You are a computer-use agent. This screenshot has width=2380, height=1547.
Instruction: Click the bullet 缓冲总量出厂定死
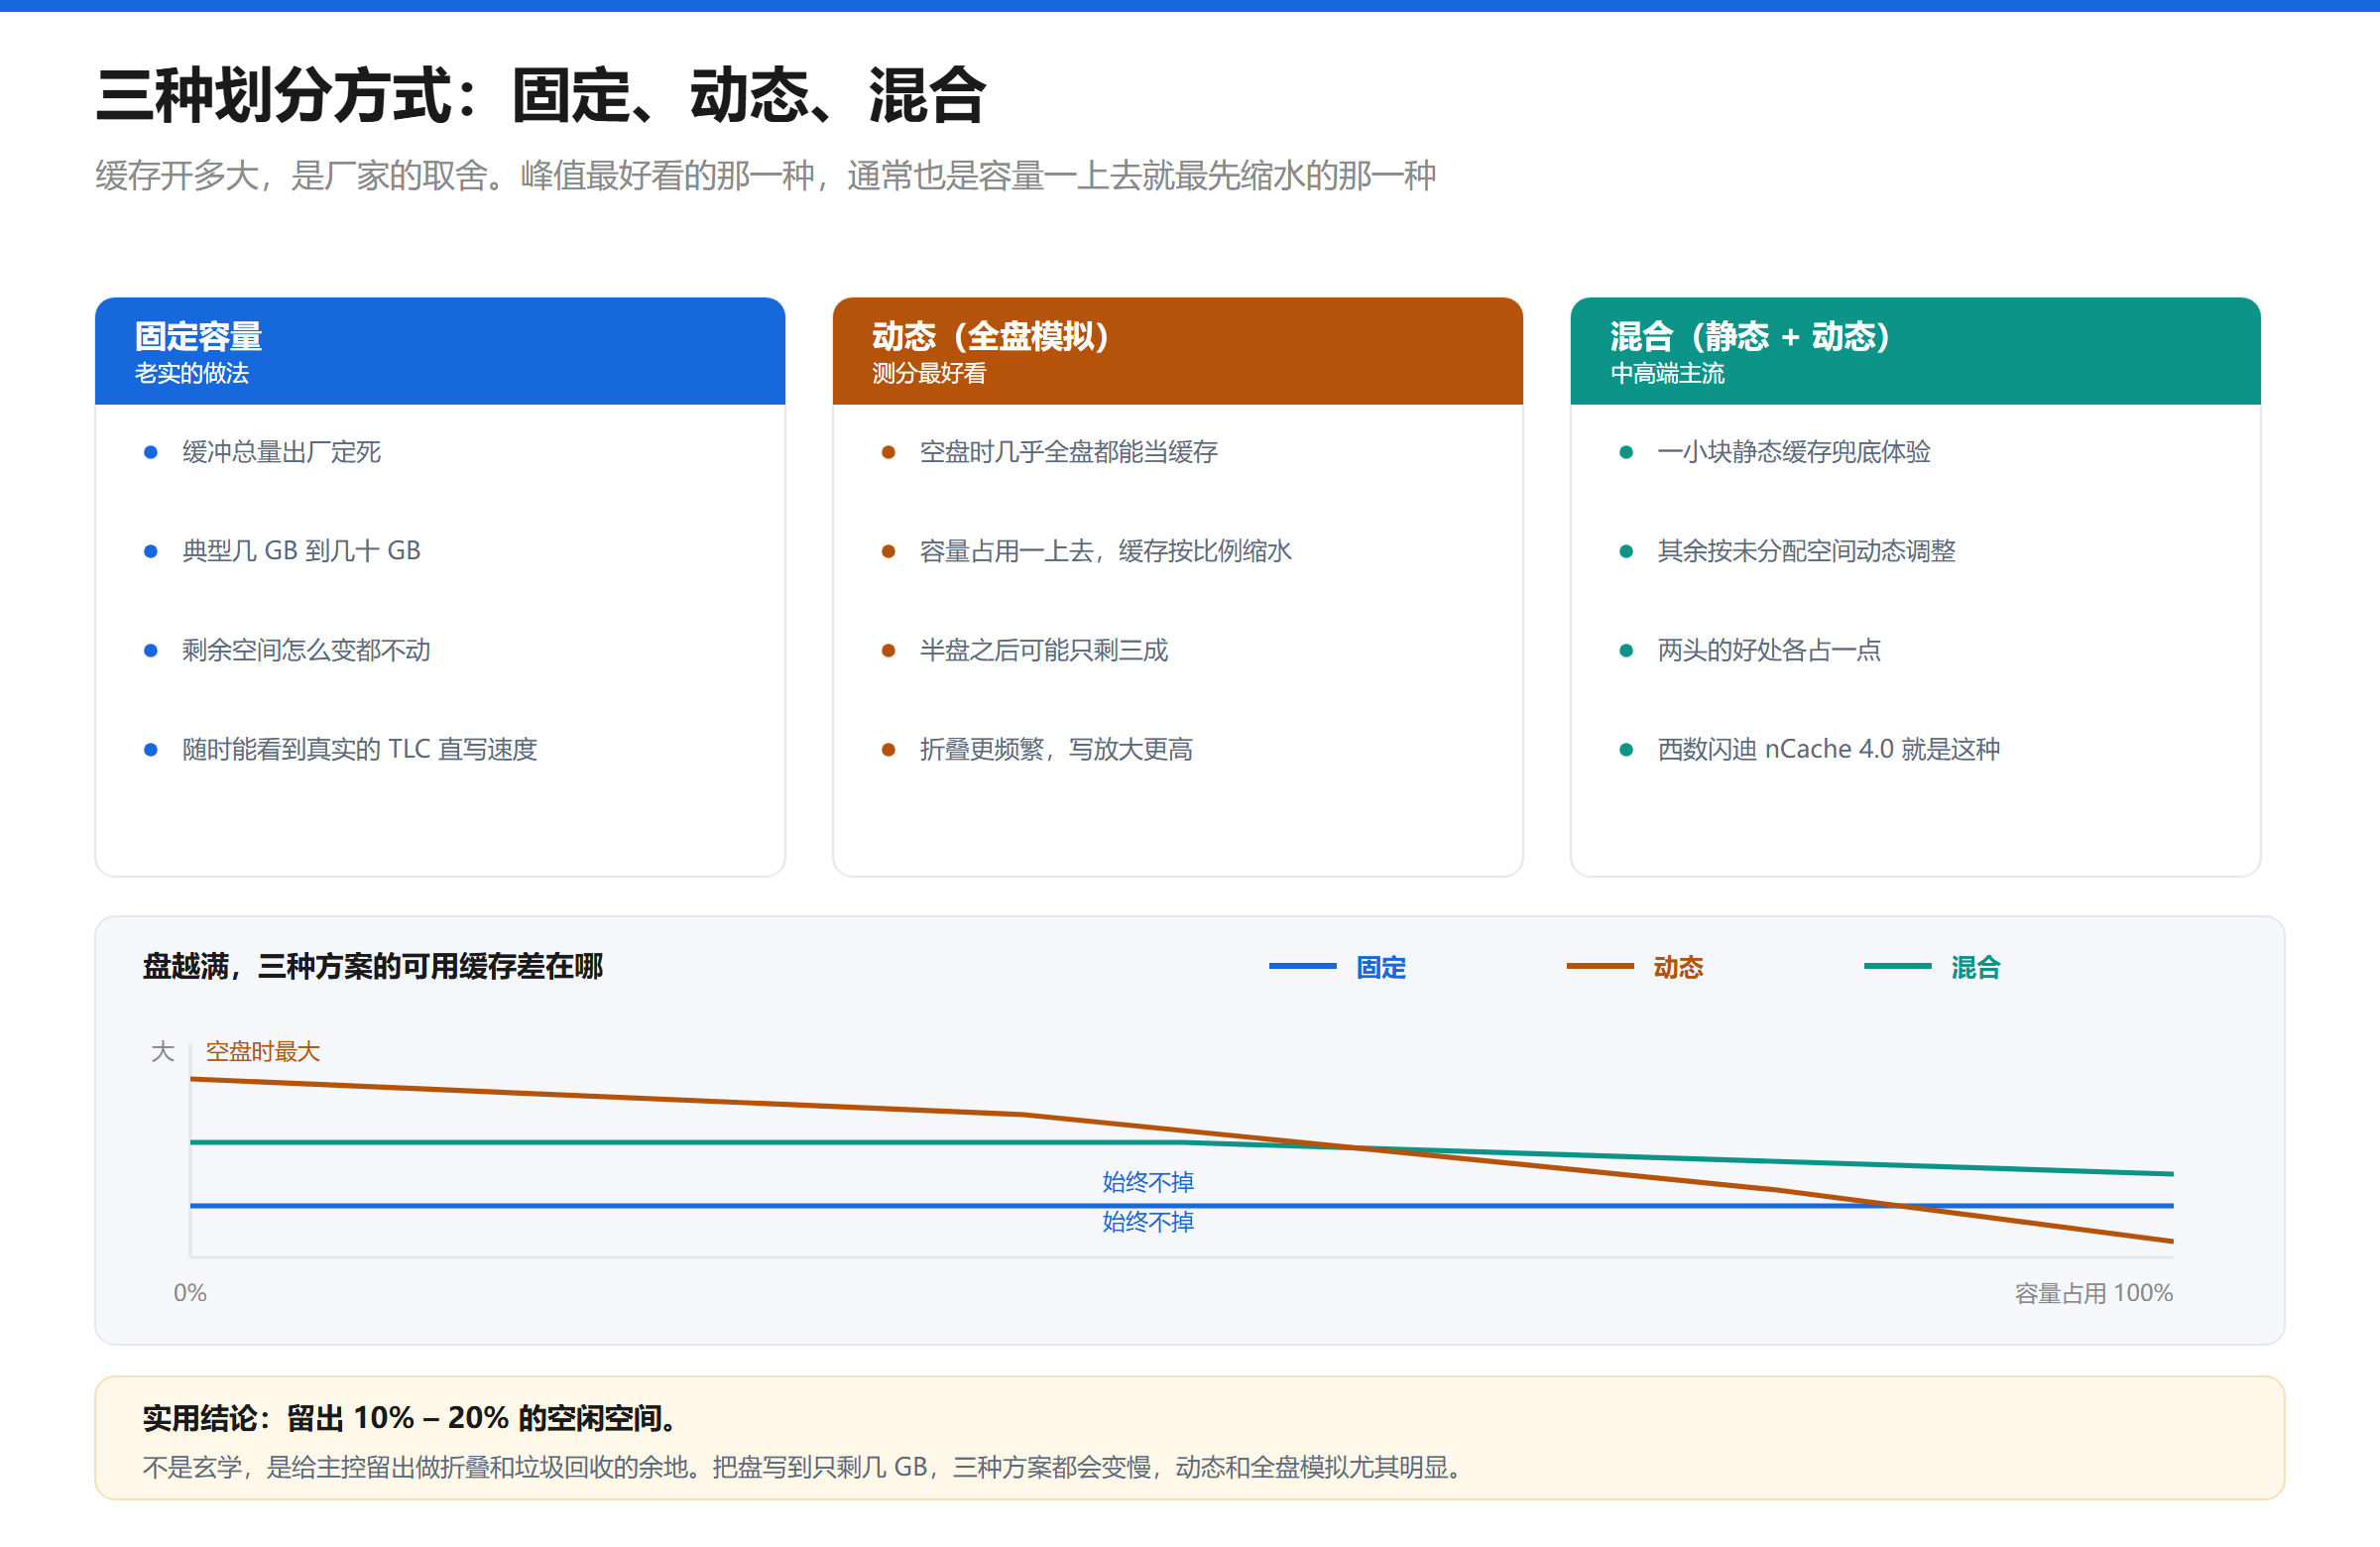pos(281,452)
